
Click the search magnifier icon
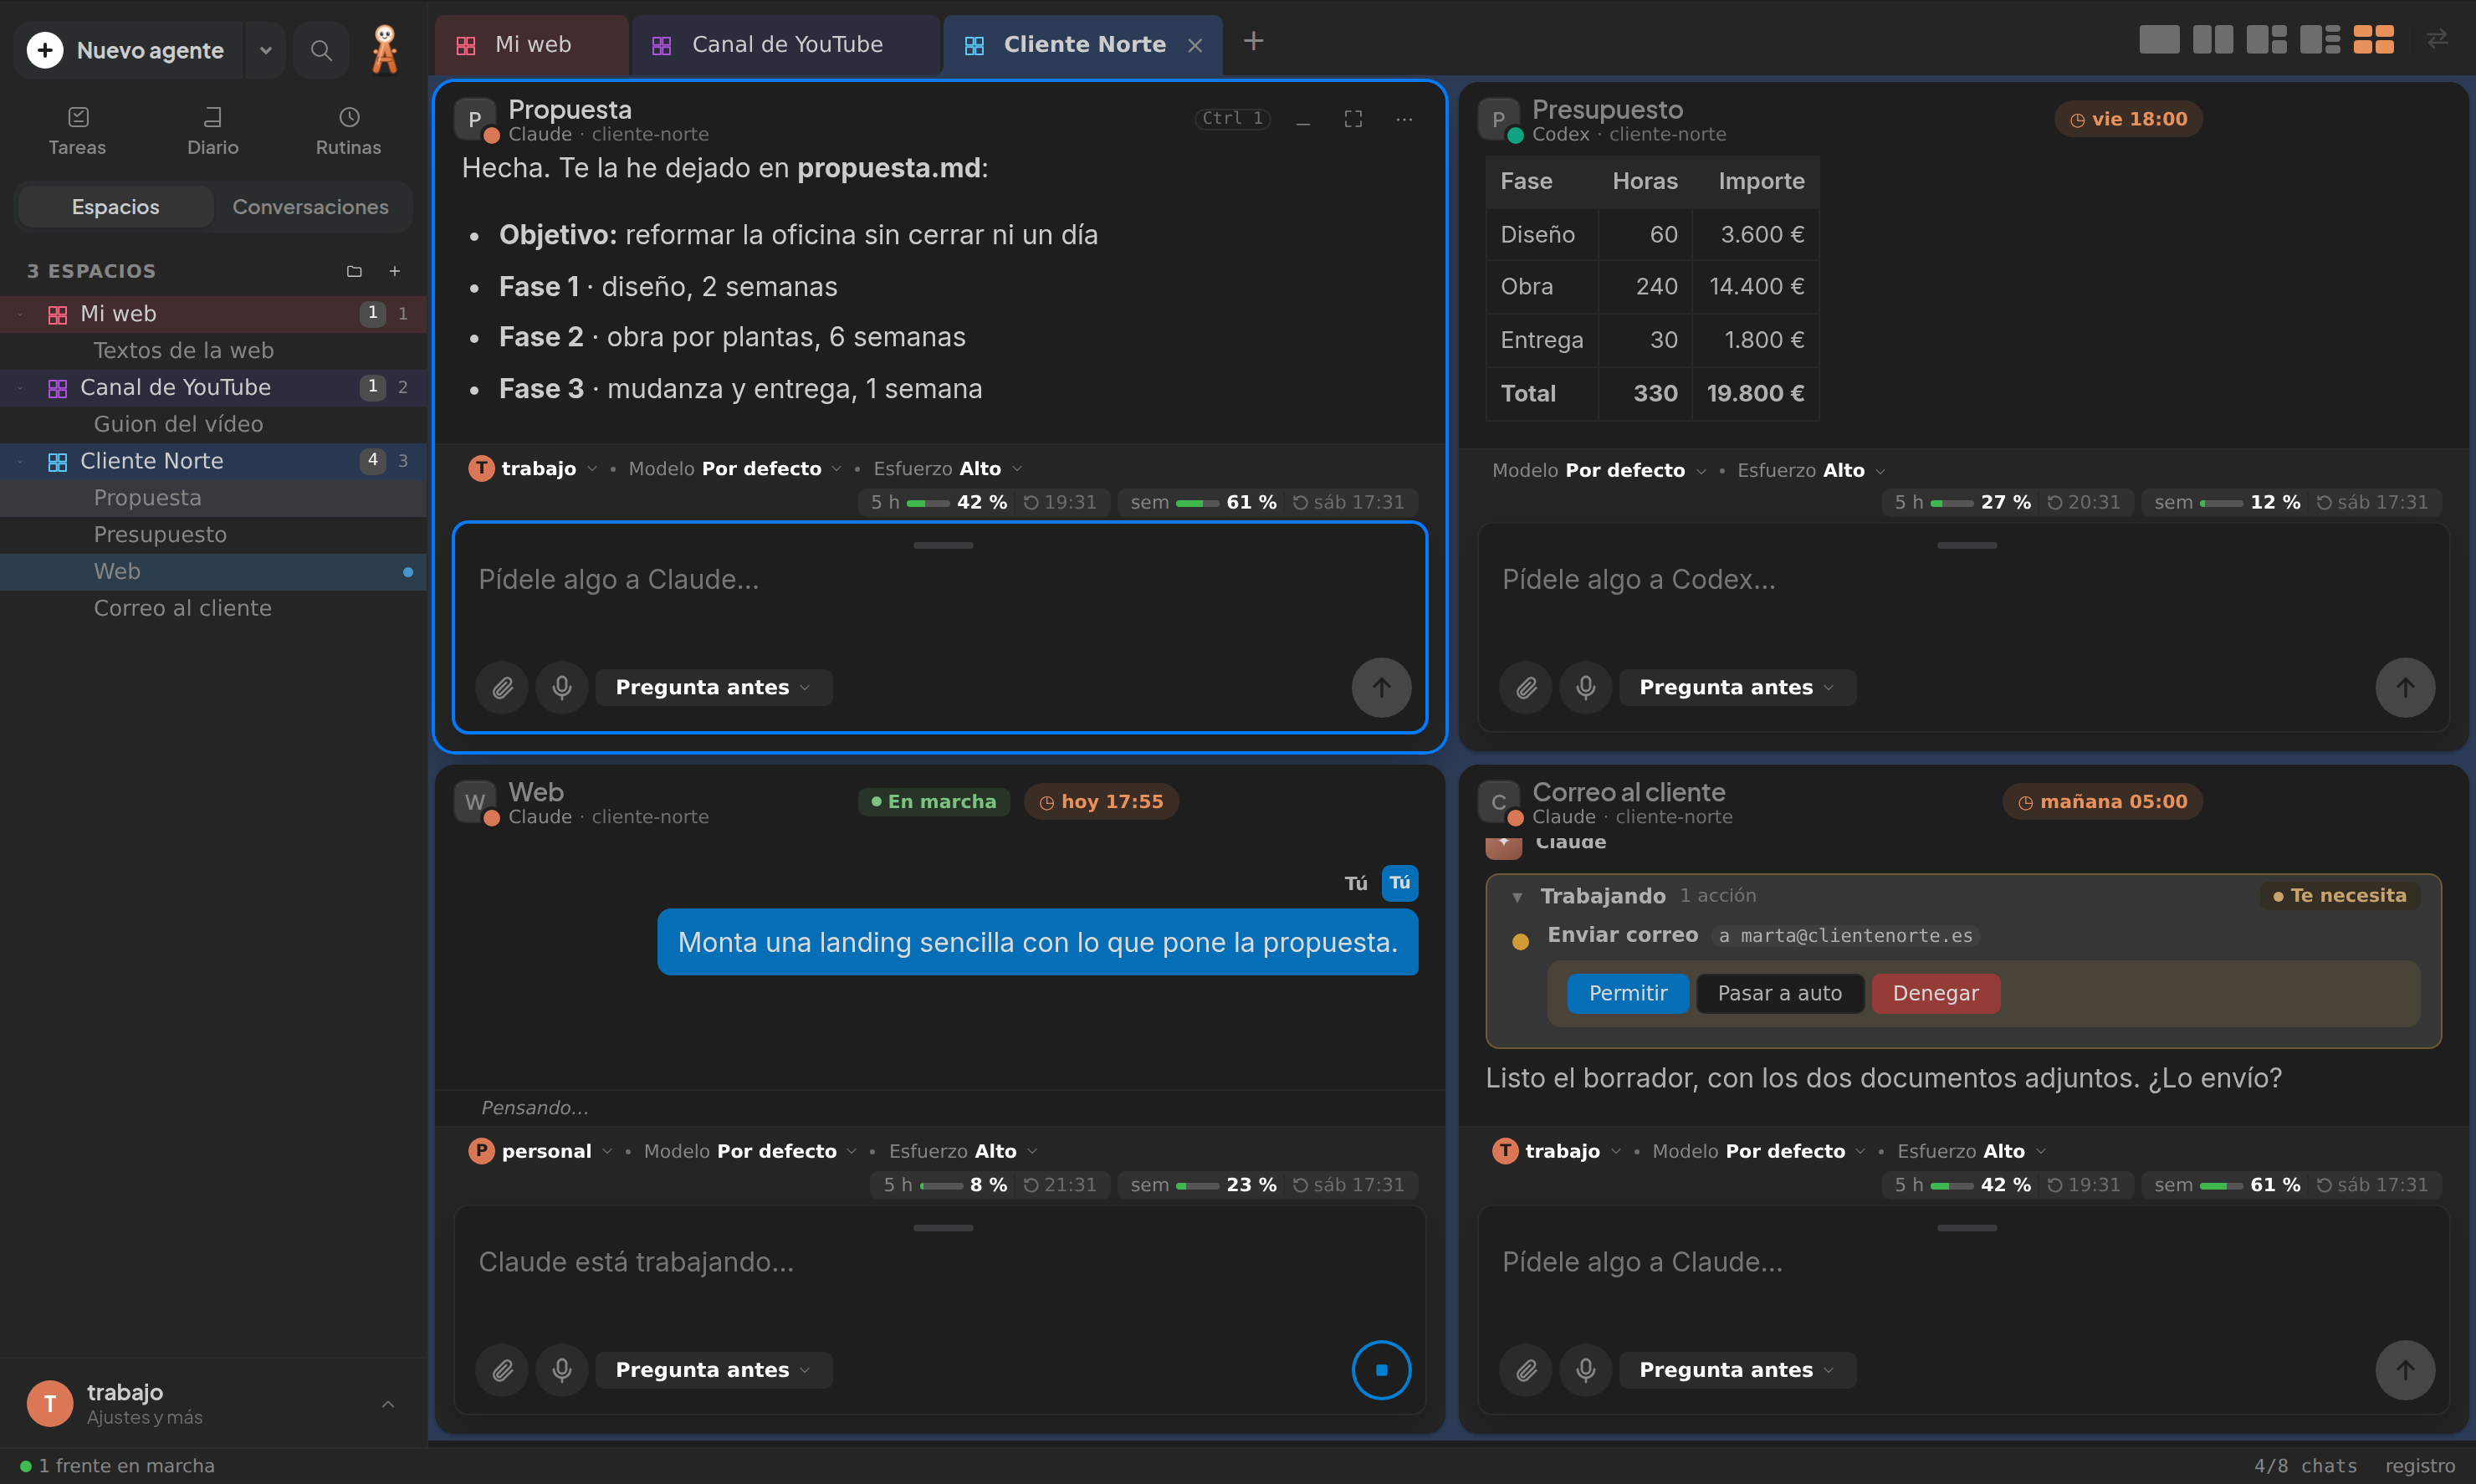(321, 50)
